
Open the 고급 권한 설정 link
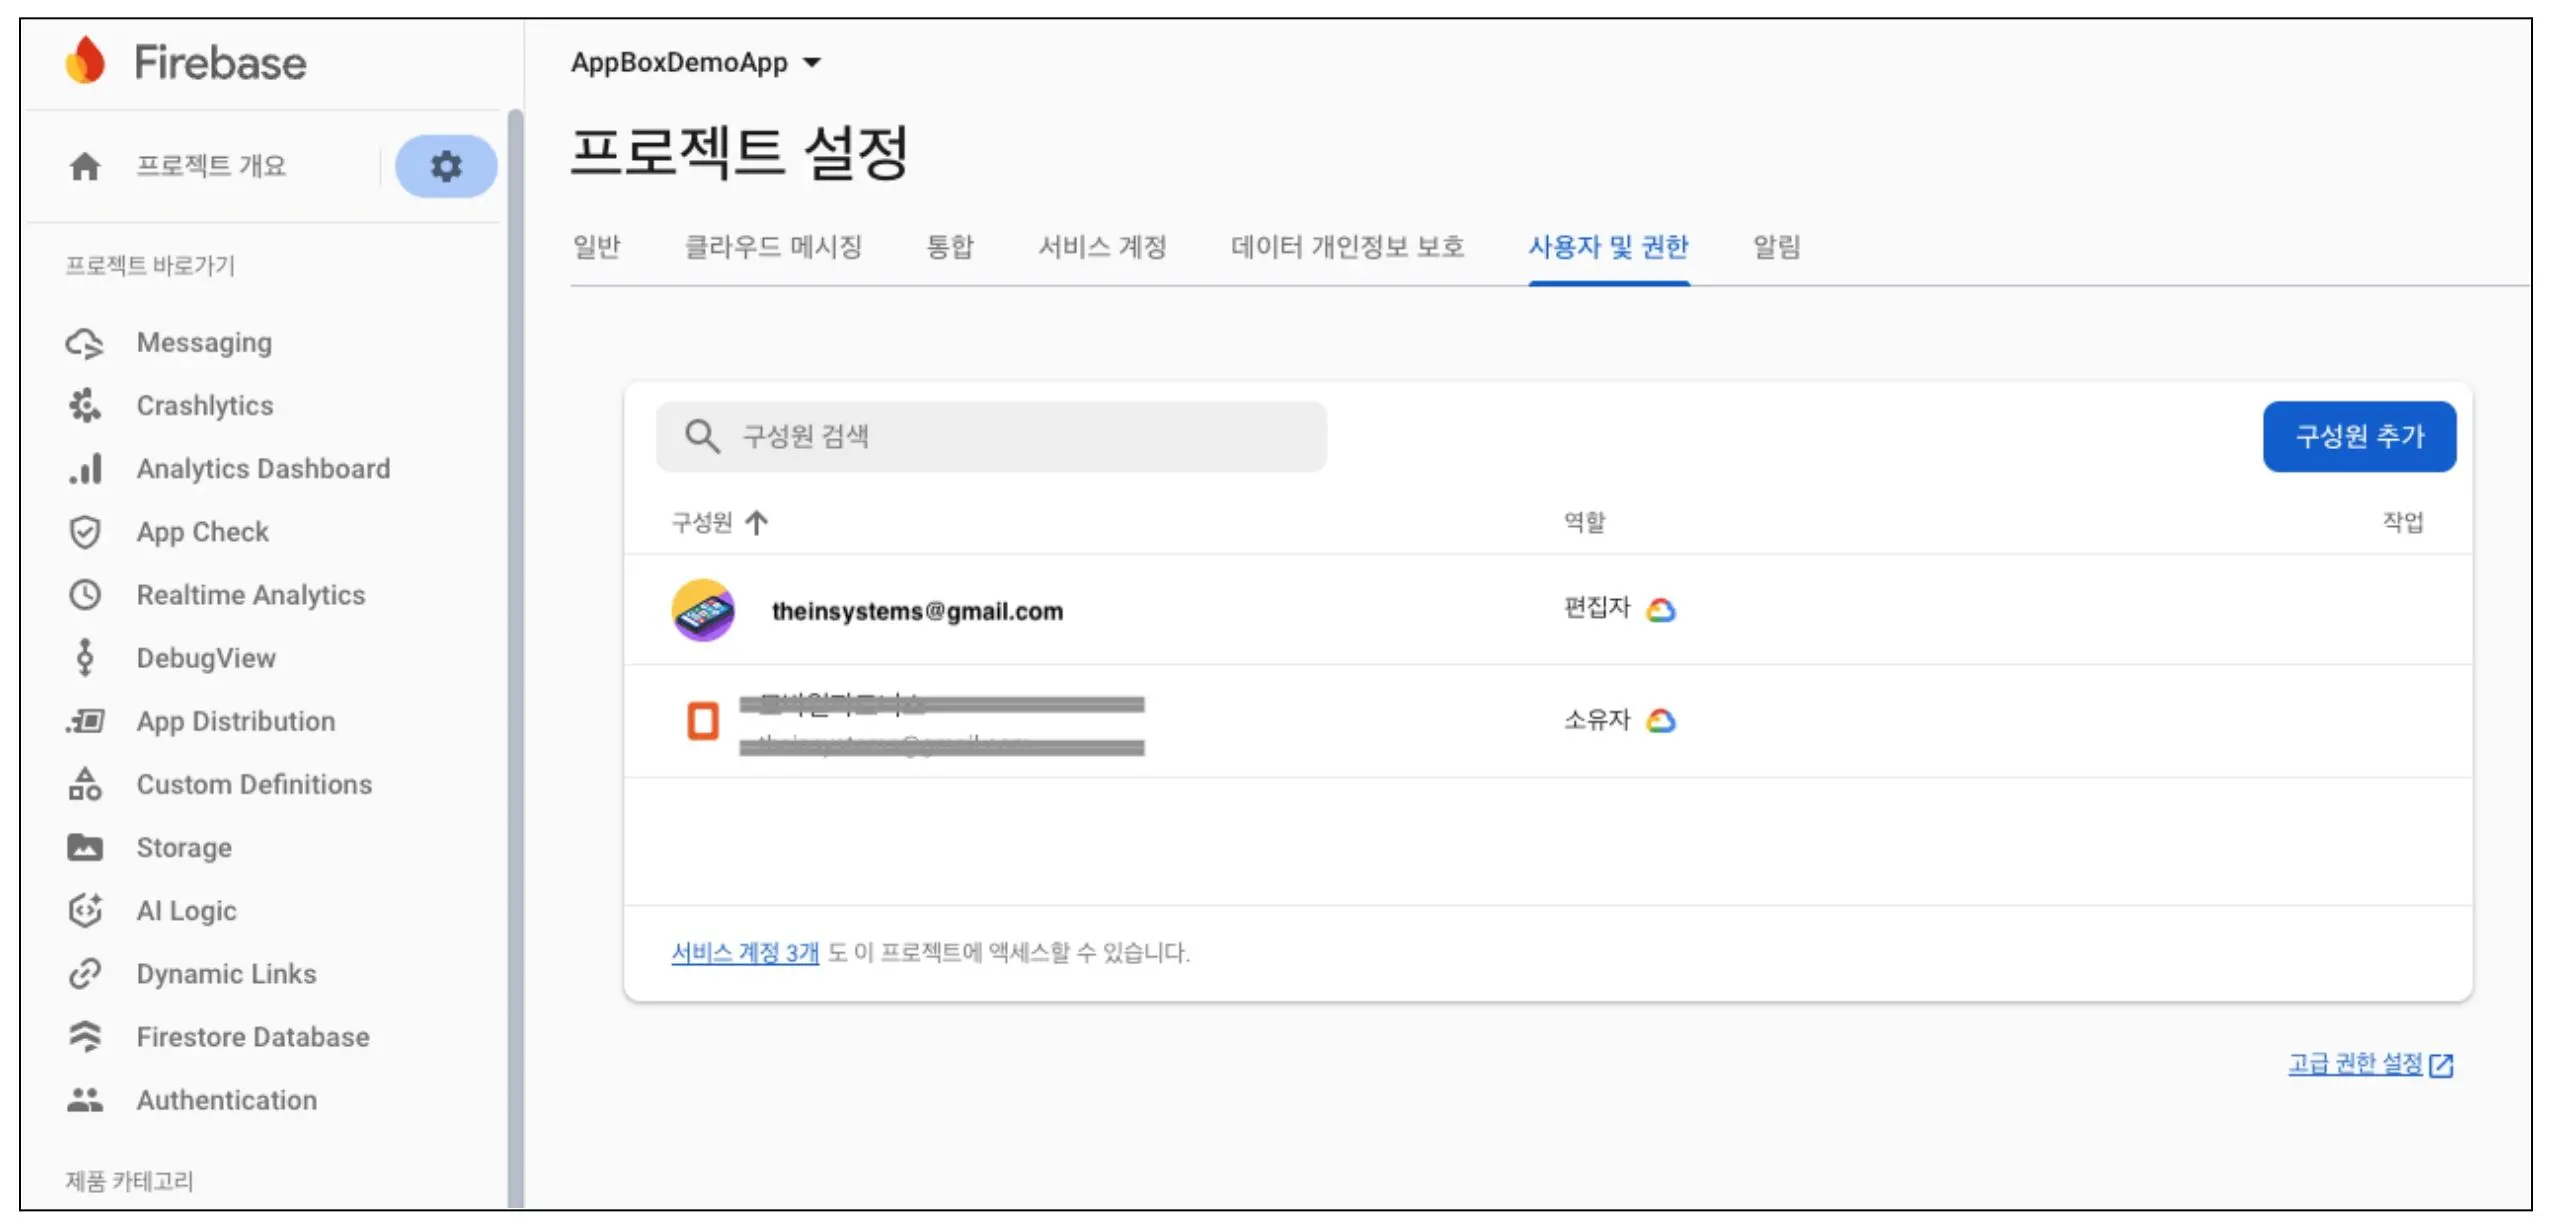(2356, 1064)
